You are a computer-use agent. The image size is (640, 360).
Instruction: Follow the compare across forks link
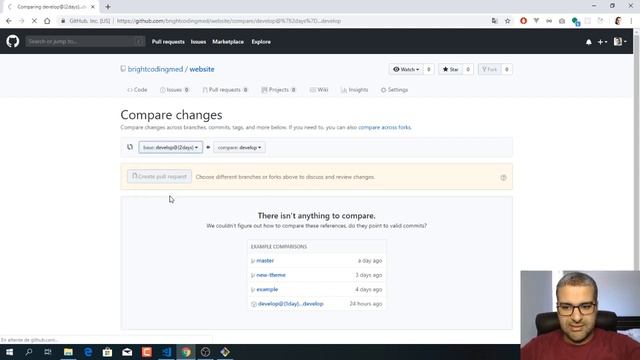[x=384, y=127]
